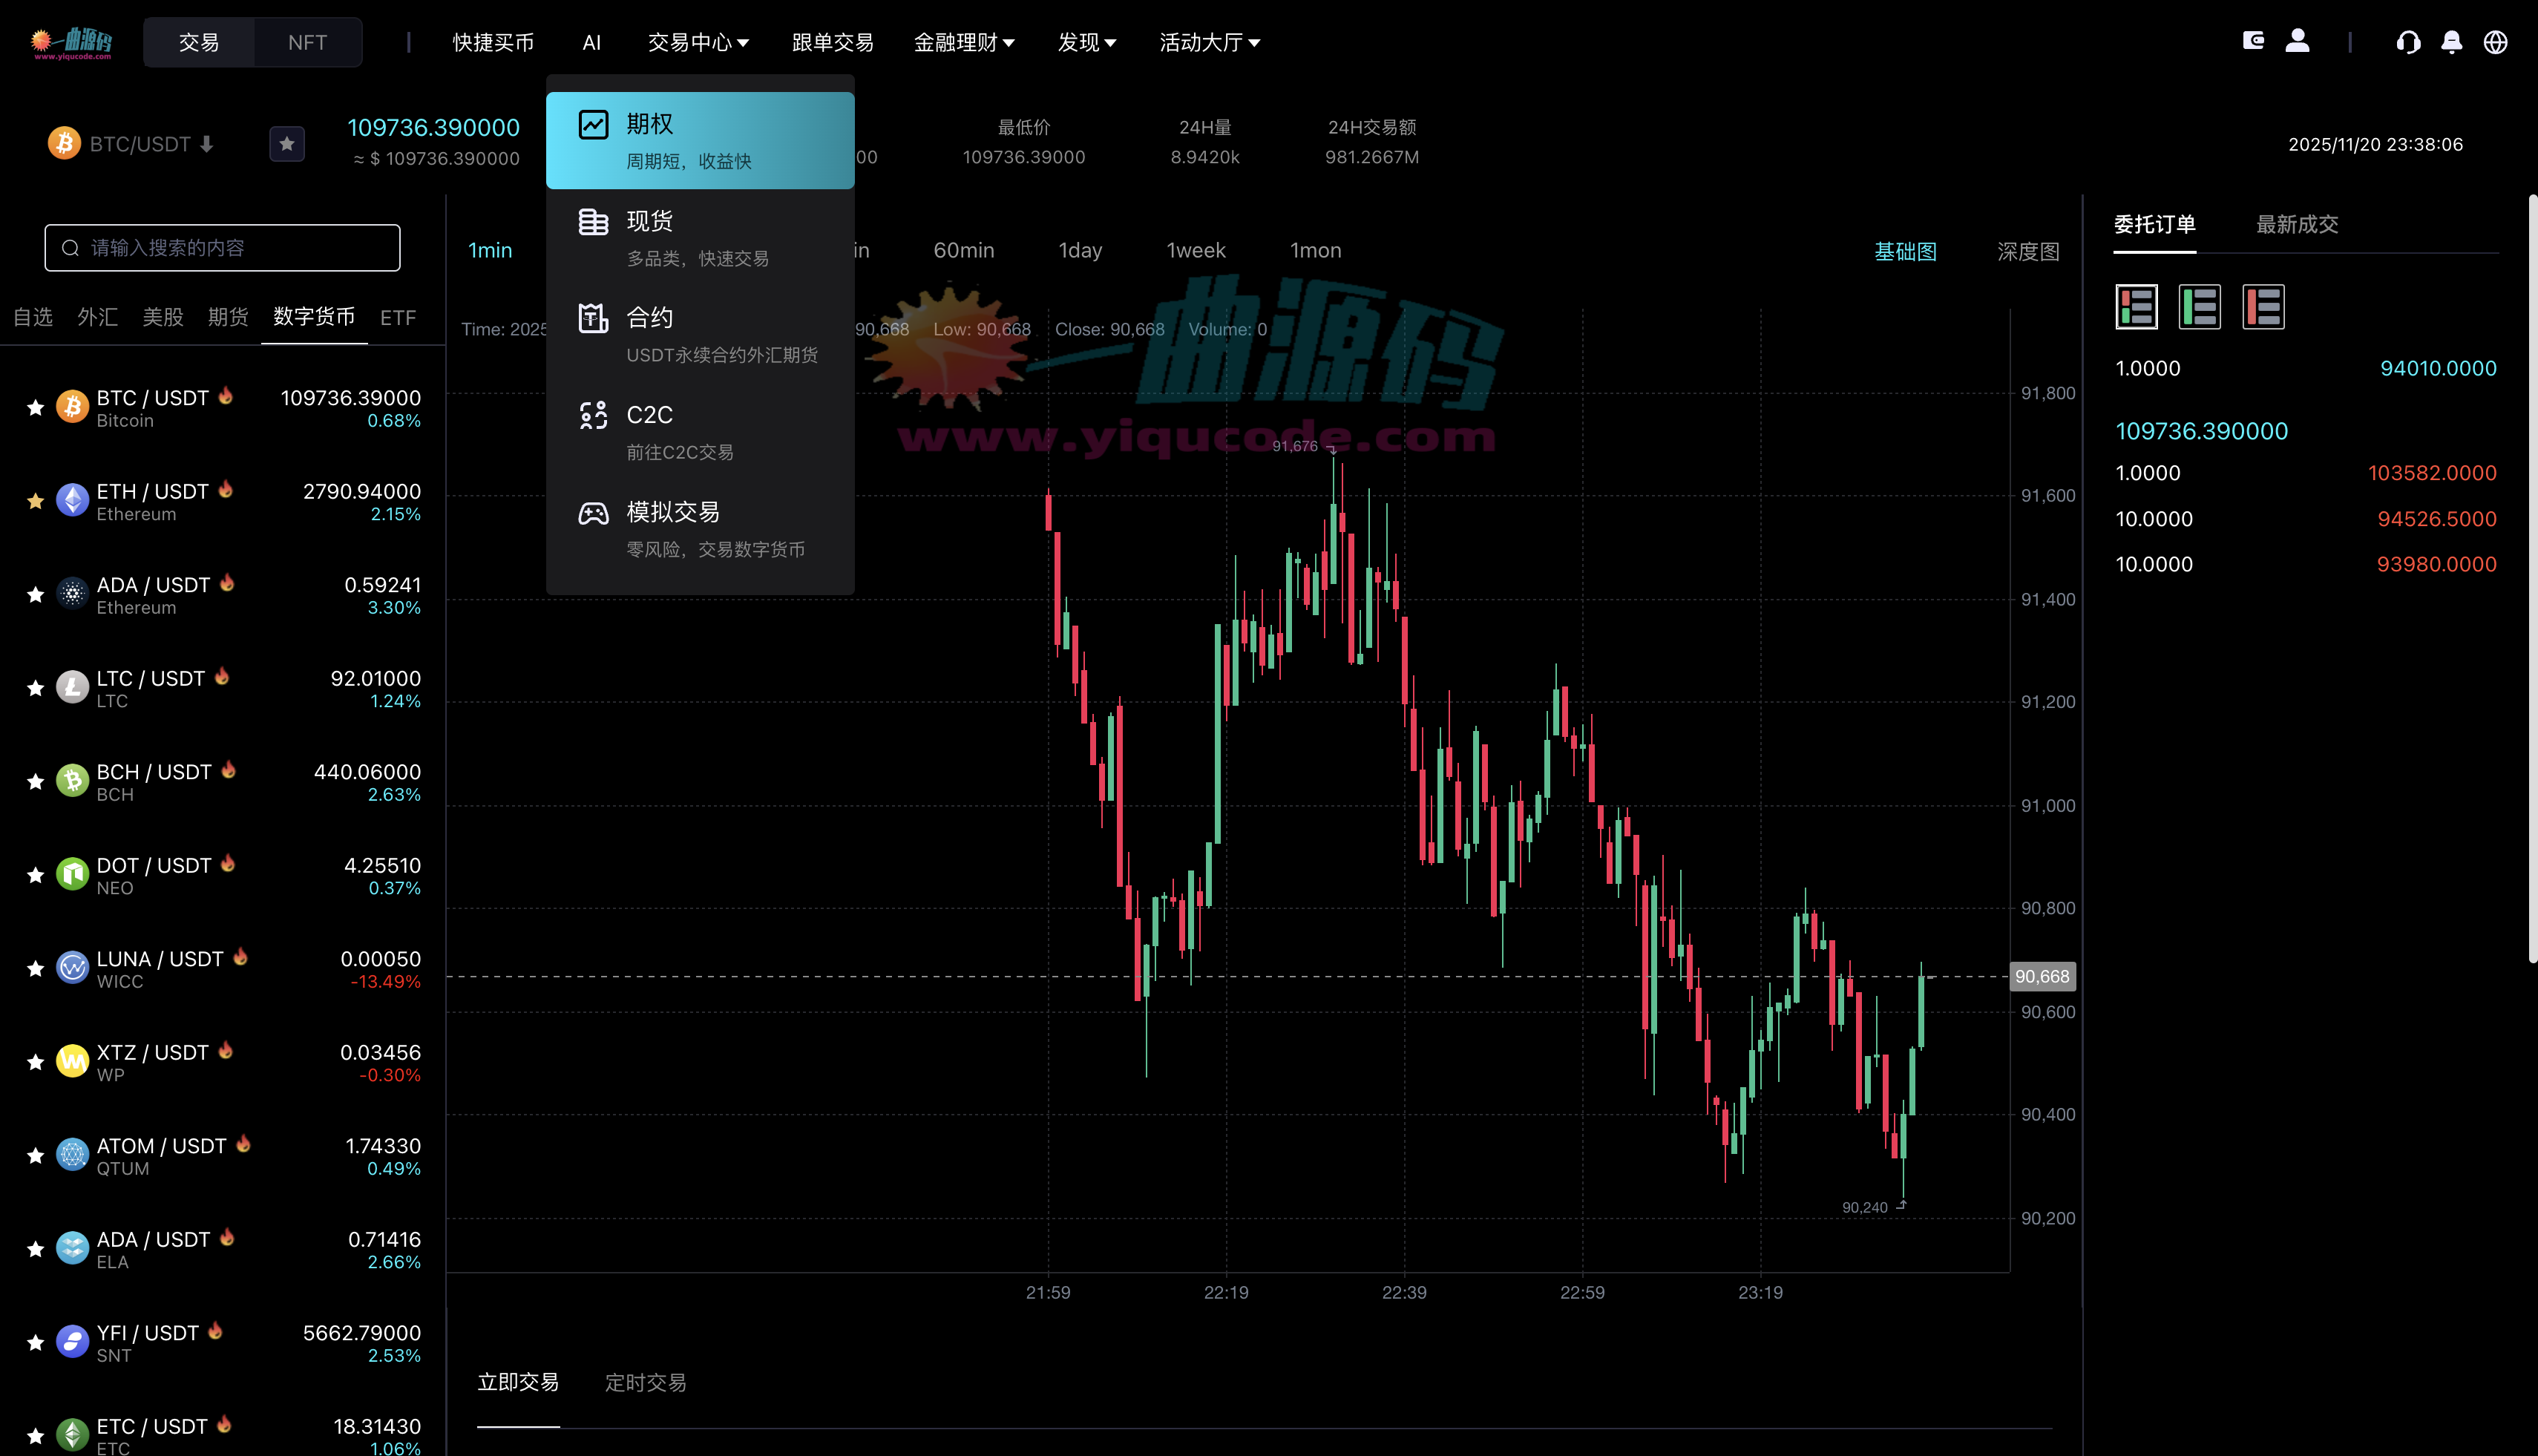
Task: Click the 快捷买币 link
Action: click(x=493, y=42)
